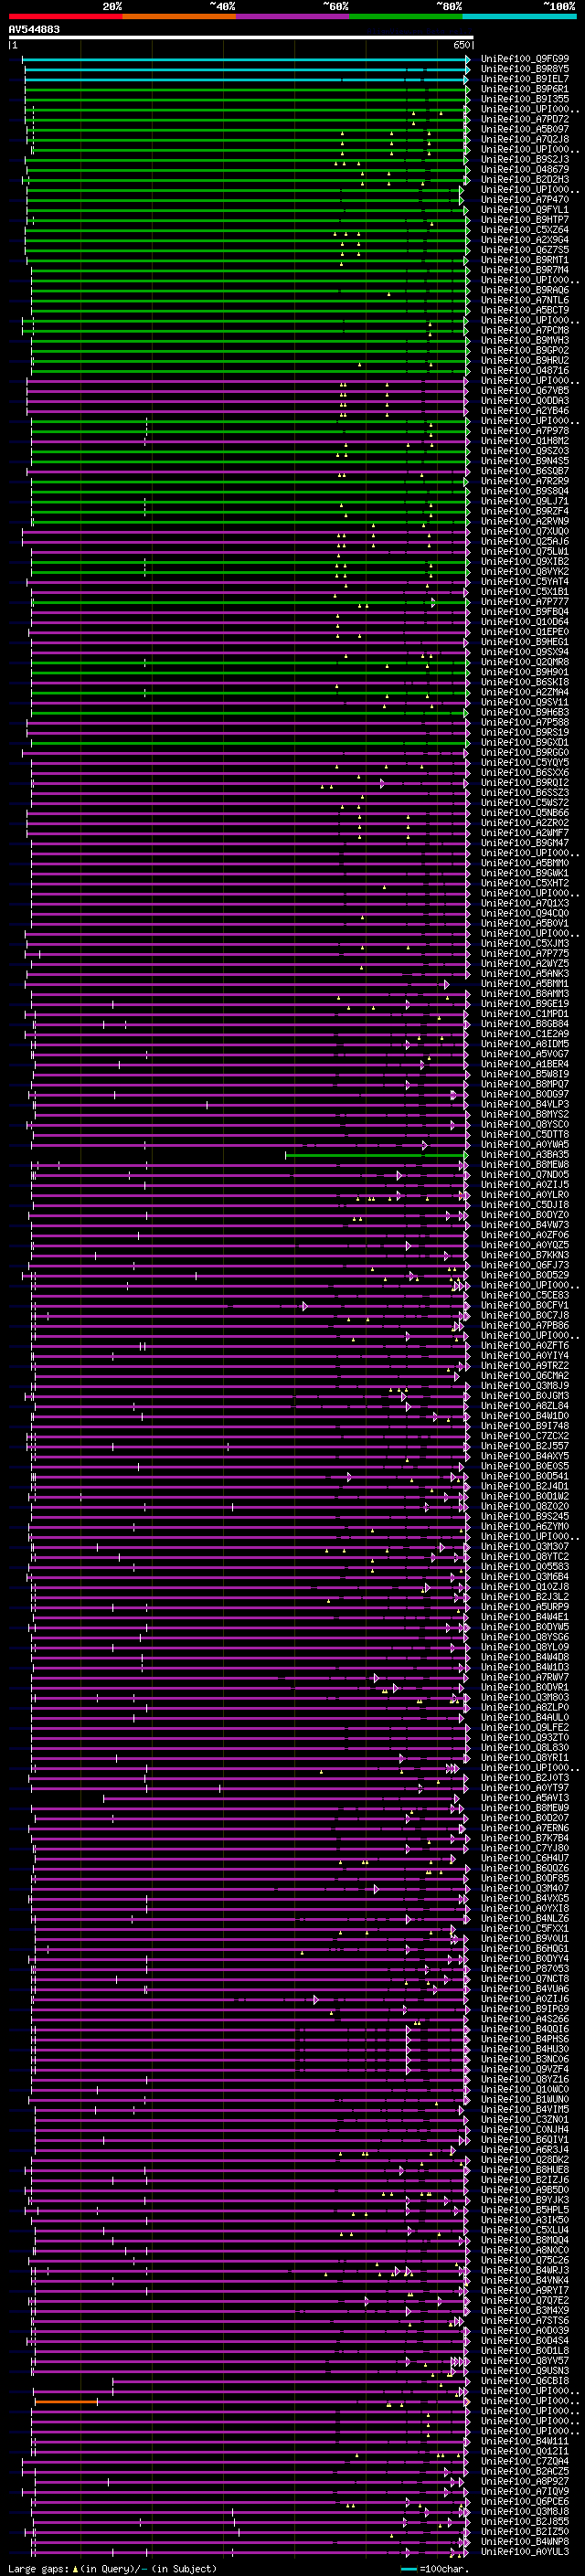Select UniRef100_A7PCM8 label
The image size is (585, 2576).
(x=525, y=330)
